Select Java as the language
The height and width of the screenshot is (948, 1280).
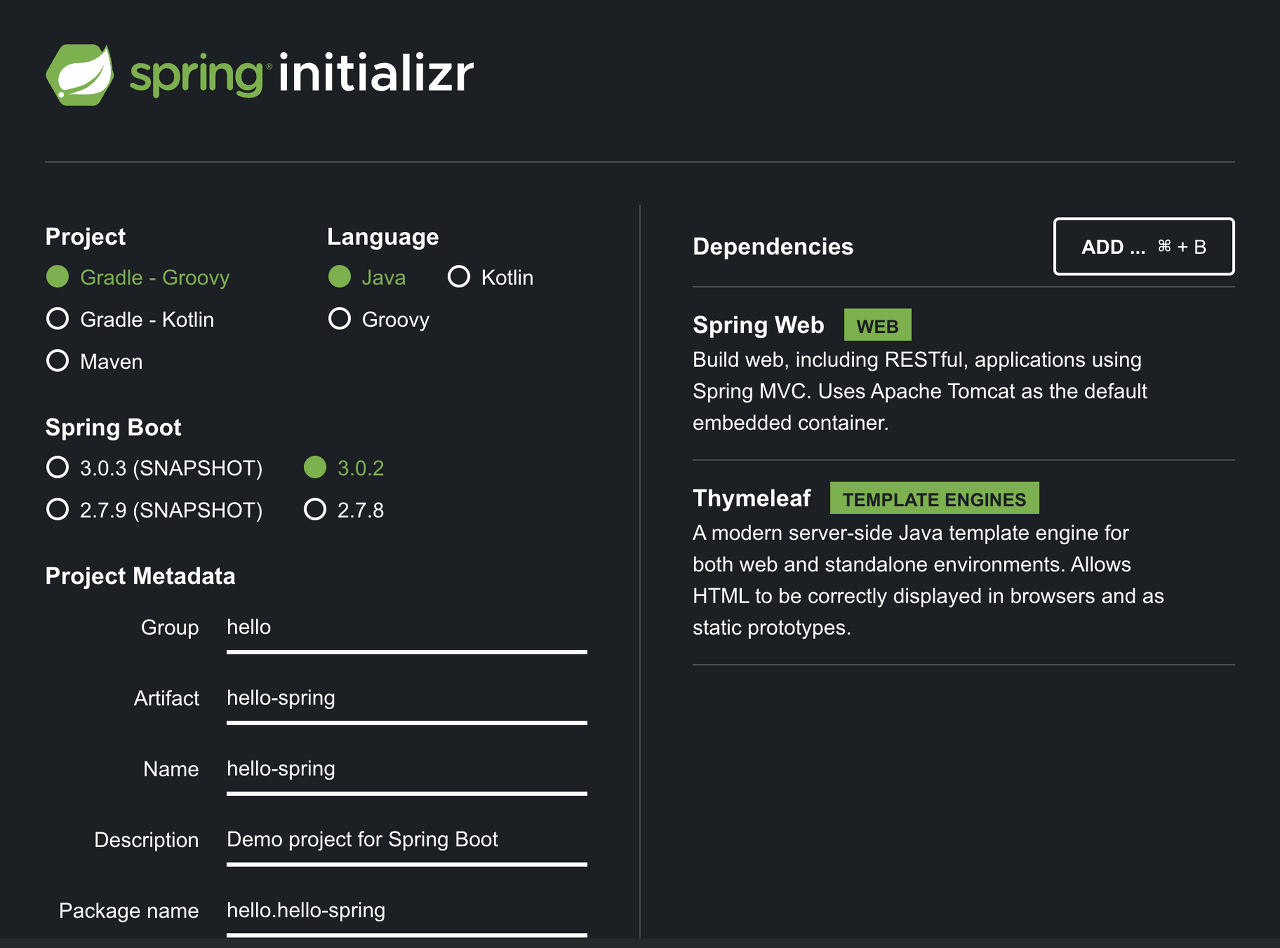click(x=367, y=277)
